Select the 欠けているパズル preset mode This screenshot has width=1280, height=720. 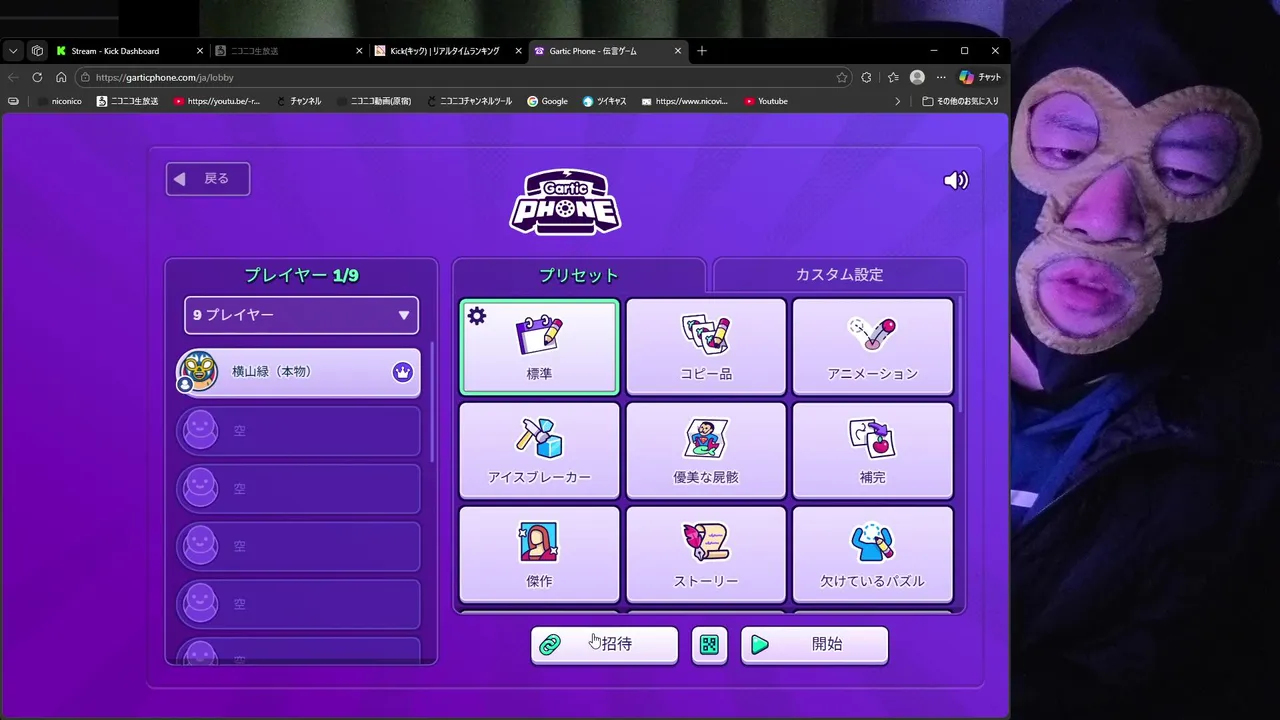(872, 554)
